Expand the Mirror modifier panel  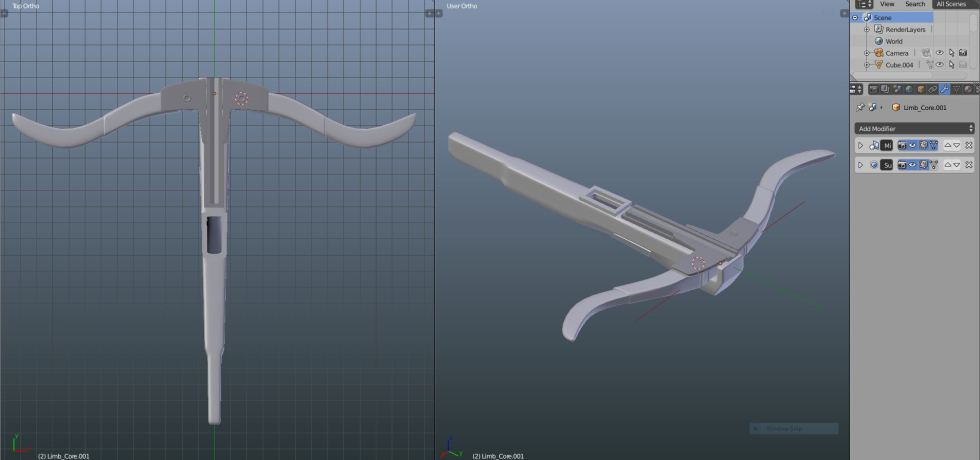coord(860,145)
